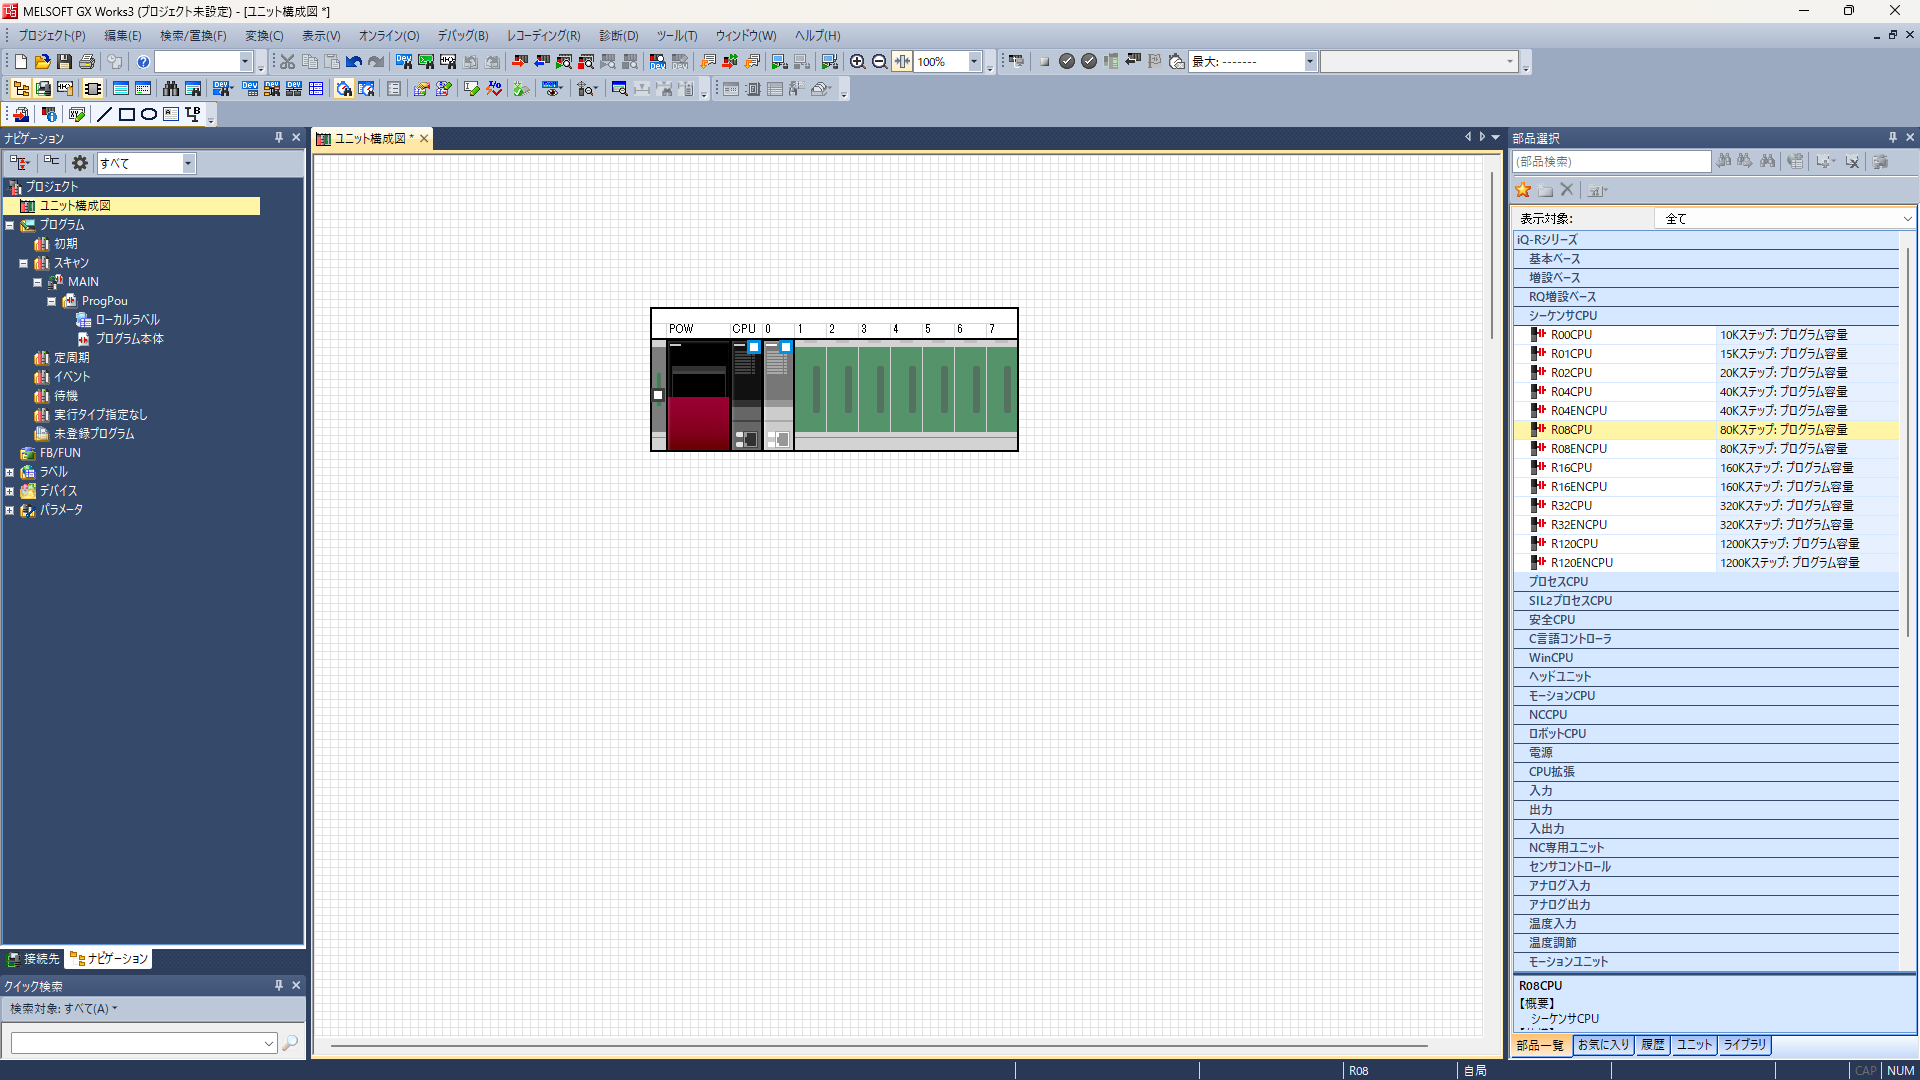This screenshot has height=1080, width=1920.
Task: Toggle the Parts Selection window chip icon
Action: 93,89
